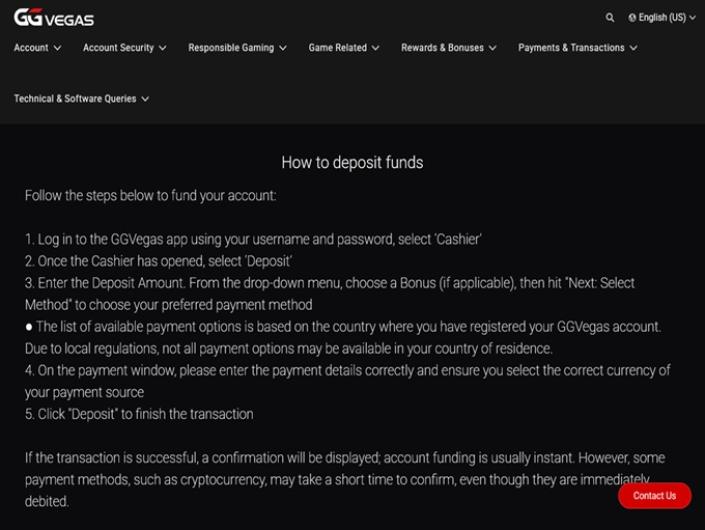
Task: Click the arrow next to Payments & Transactions
Action: (x=634, y=48)
